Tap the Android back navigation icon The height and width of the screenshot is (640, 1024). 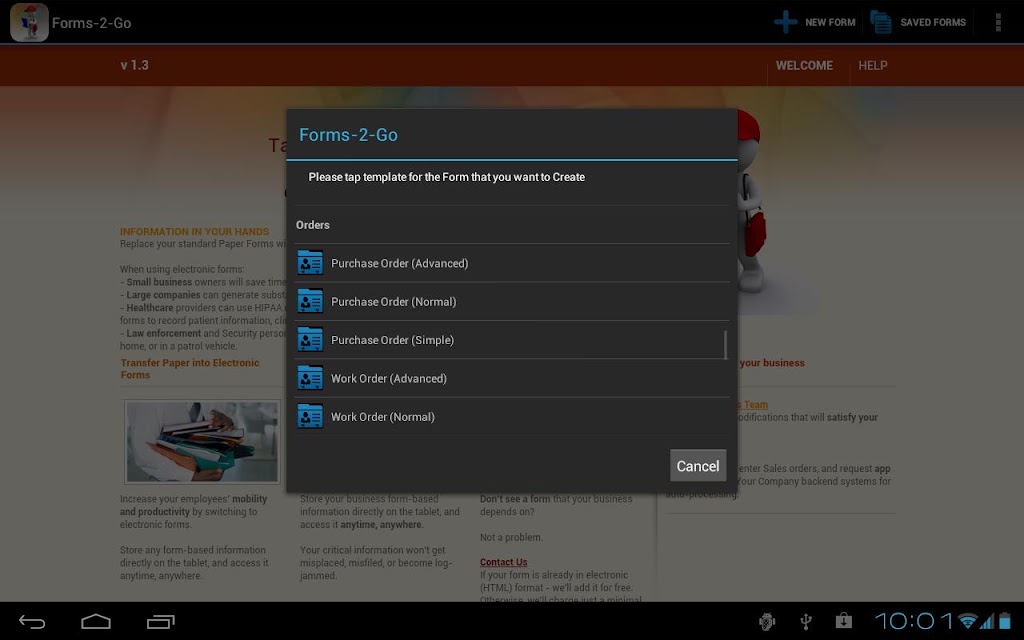click(x=31, y=622)
